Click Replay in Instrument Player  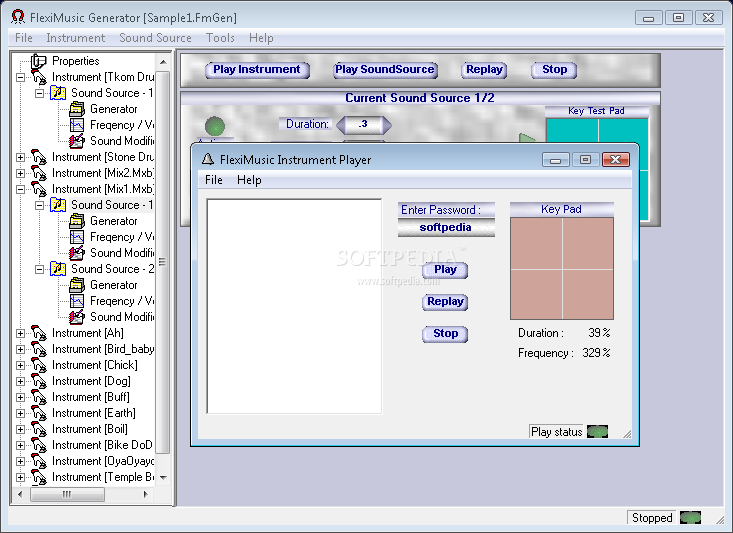445,302
